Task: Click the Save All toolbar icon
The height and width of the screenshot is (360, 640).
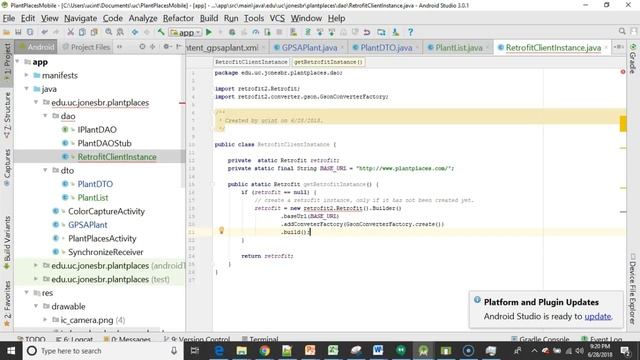Action: click(18, 32)
